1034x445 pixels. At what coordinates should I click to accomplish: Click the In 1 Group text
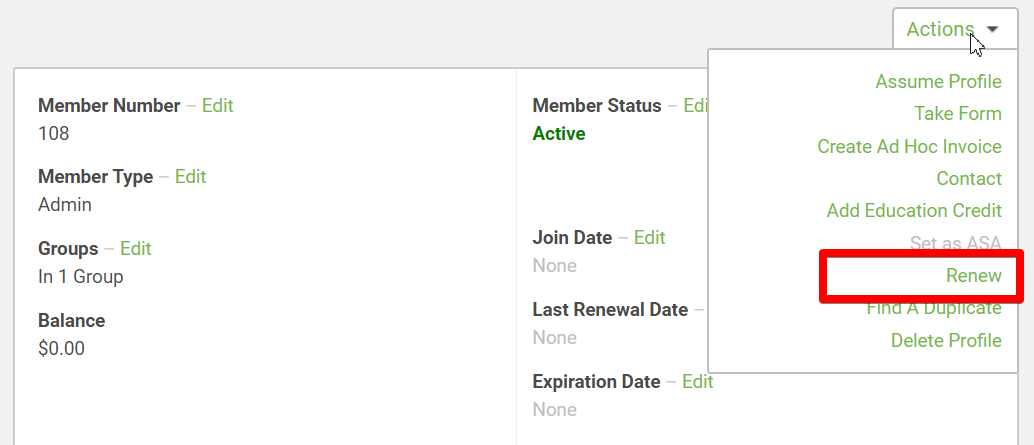tap(80, 277)
